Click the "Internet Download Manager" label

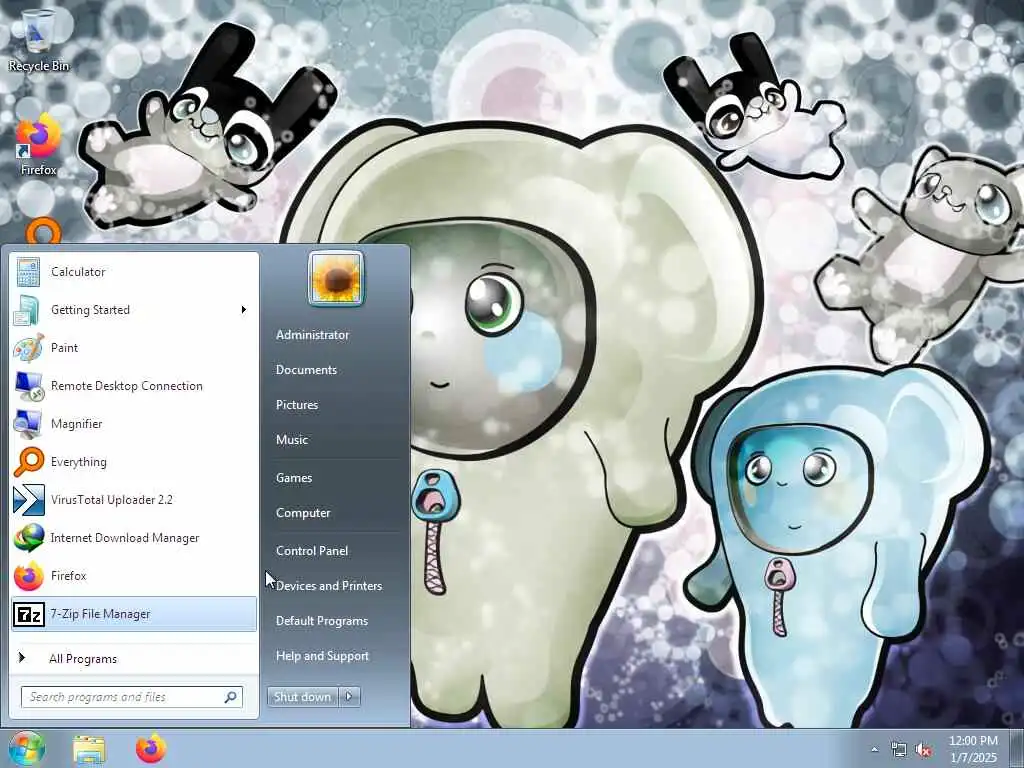click(x=125, y=537)
